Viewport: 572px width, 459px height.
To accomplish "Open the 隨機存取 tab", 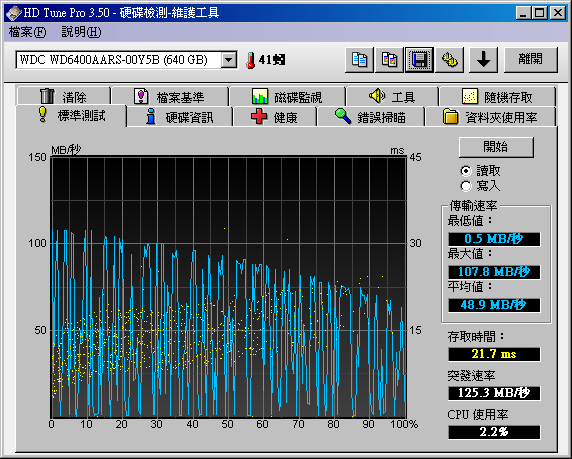I will (497, 97).
